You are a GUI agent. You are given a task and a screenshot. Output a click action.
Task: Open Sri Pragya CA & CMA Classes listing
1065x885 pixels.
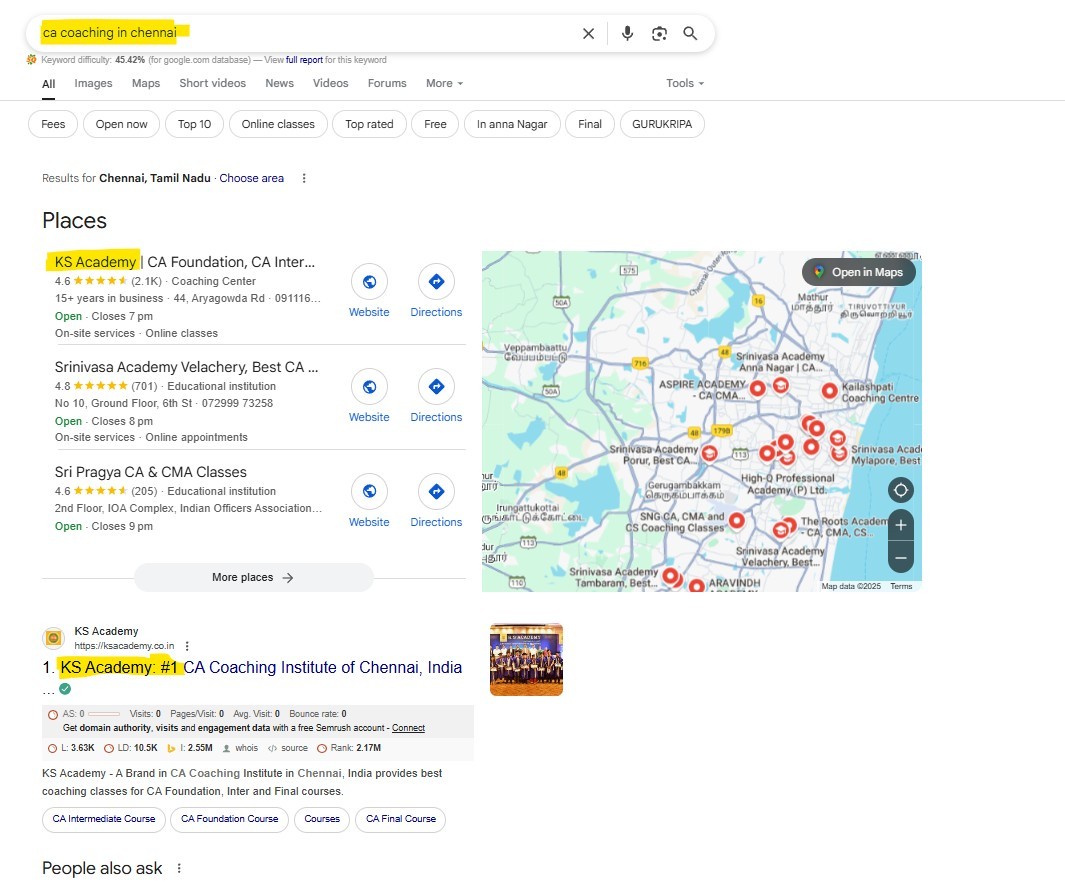(151, 472)
